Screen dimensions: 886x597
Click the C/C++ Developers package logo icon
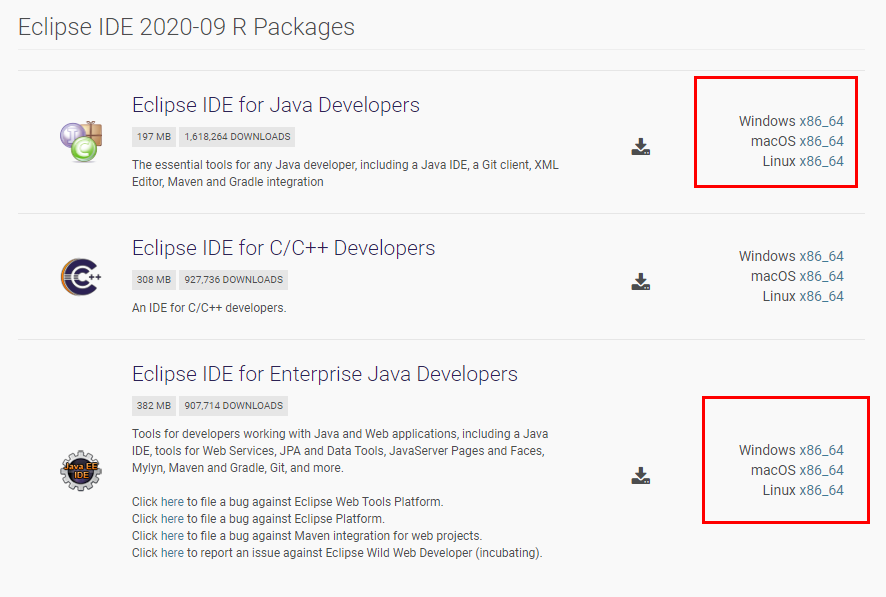click(81, 277)
